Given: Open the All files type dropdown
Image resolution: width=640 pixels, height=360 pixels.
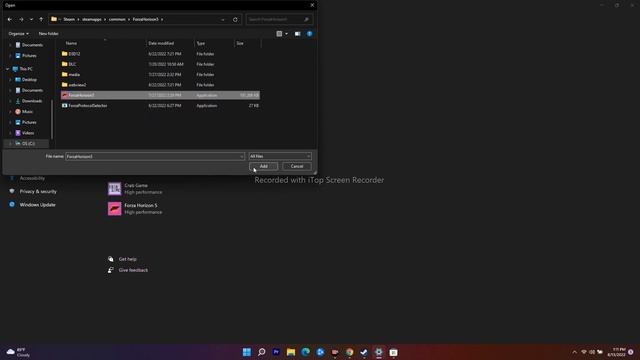Looking at the screenshot, I should [280, 156].
